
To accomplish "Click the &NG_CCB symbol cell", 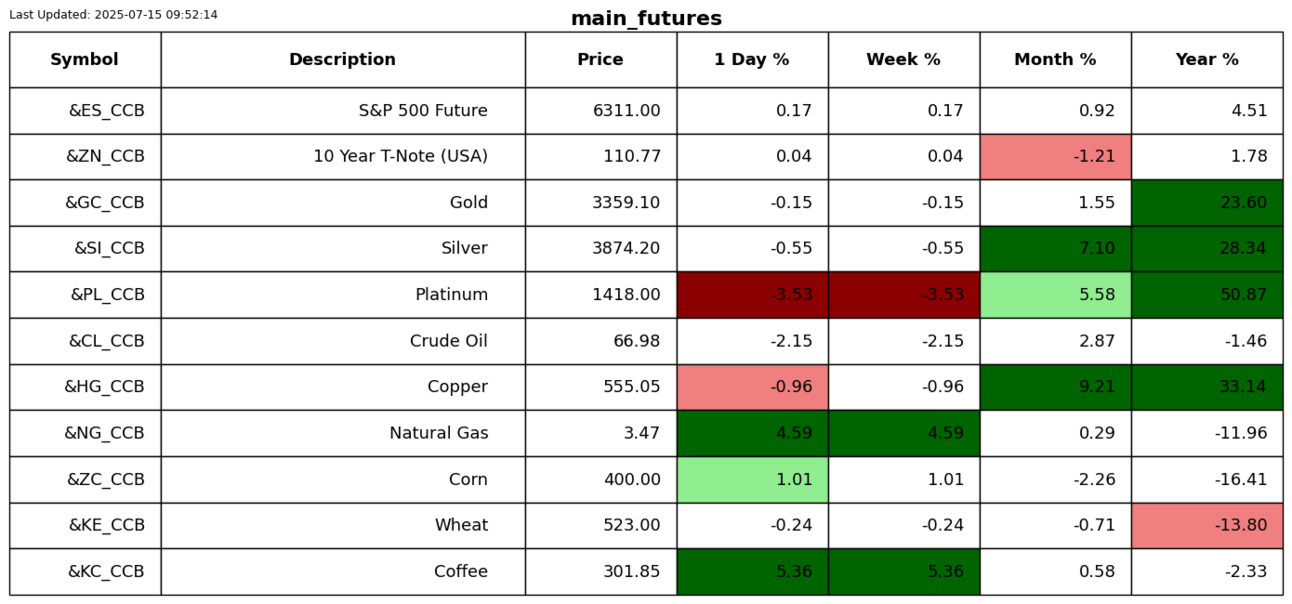I will 85,433.
